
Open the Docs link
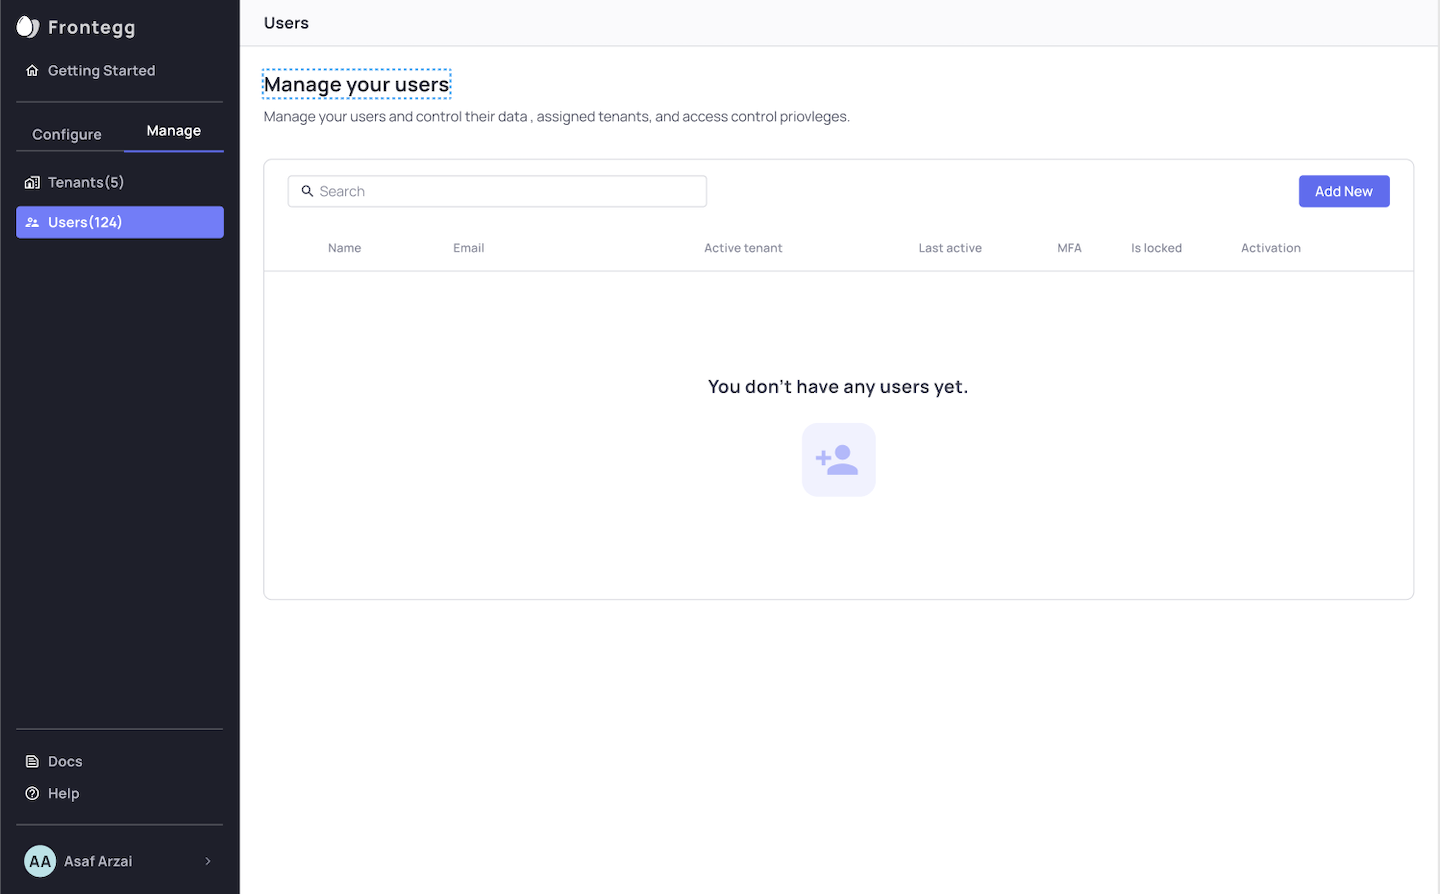coord(65,761)
